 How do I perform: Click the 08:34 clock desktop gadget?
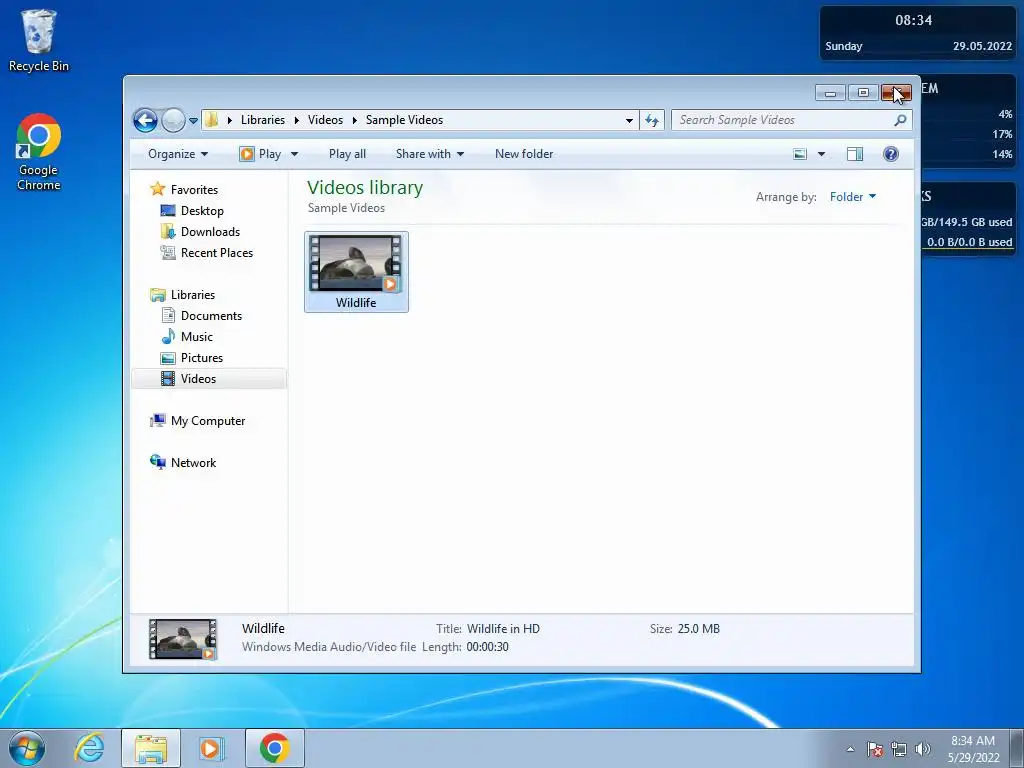[918, 33]
